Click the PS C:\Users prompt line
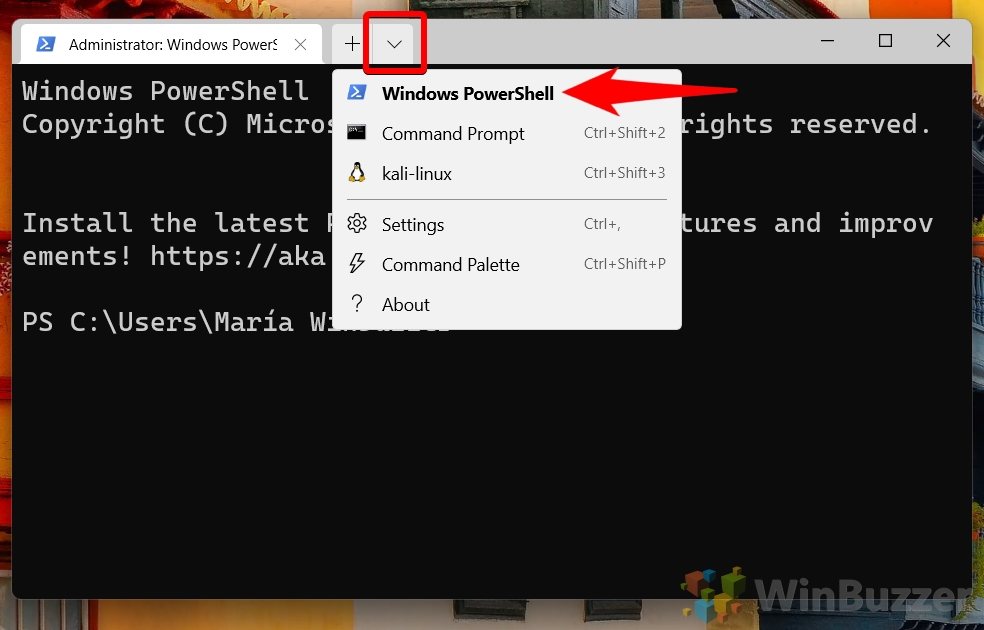The width and height of the screenshot is (984, 630). pos(177,323)
